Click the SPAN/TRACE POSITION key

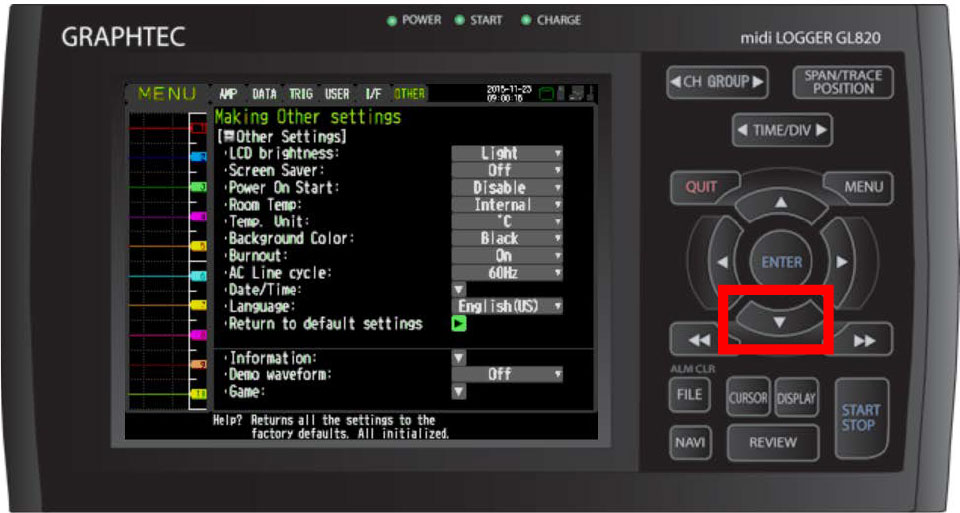coord(843,82)
